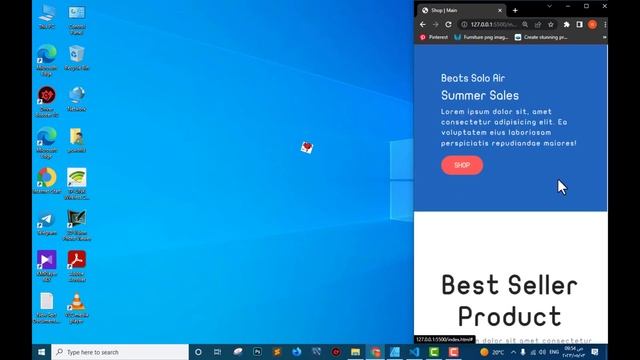The width and height of the screenshot is (640, 360).
Task: Open Chrome side panel icon
Action: (x=579, y=24)
